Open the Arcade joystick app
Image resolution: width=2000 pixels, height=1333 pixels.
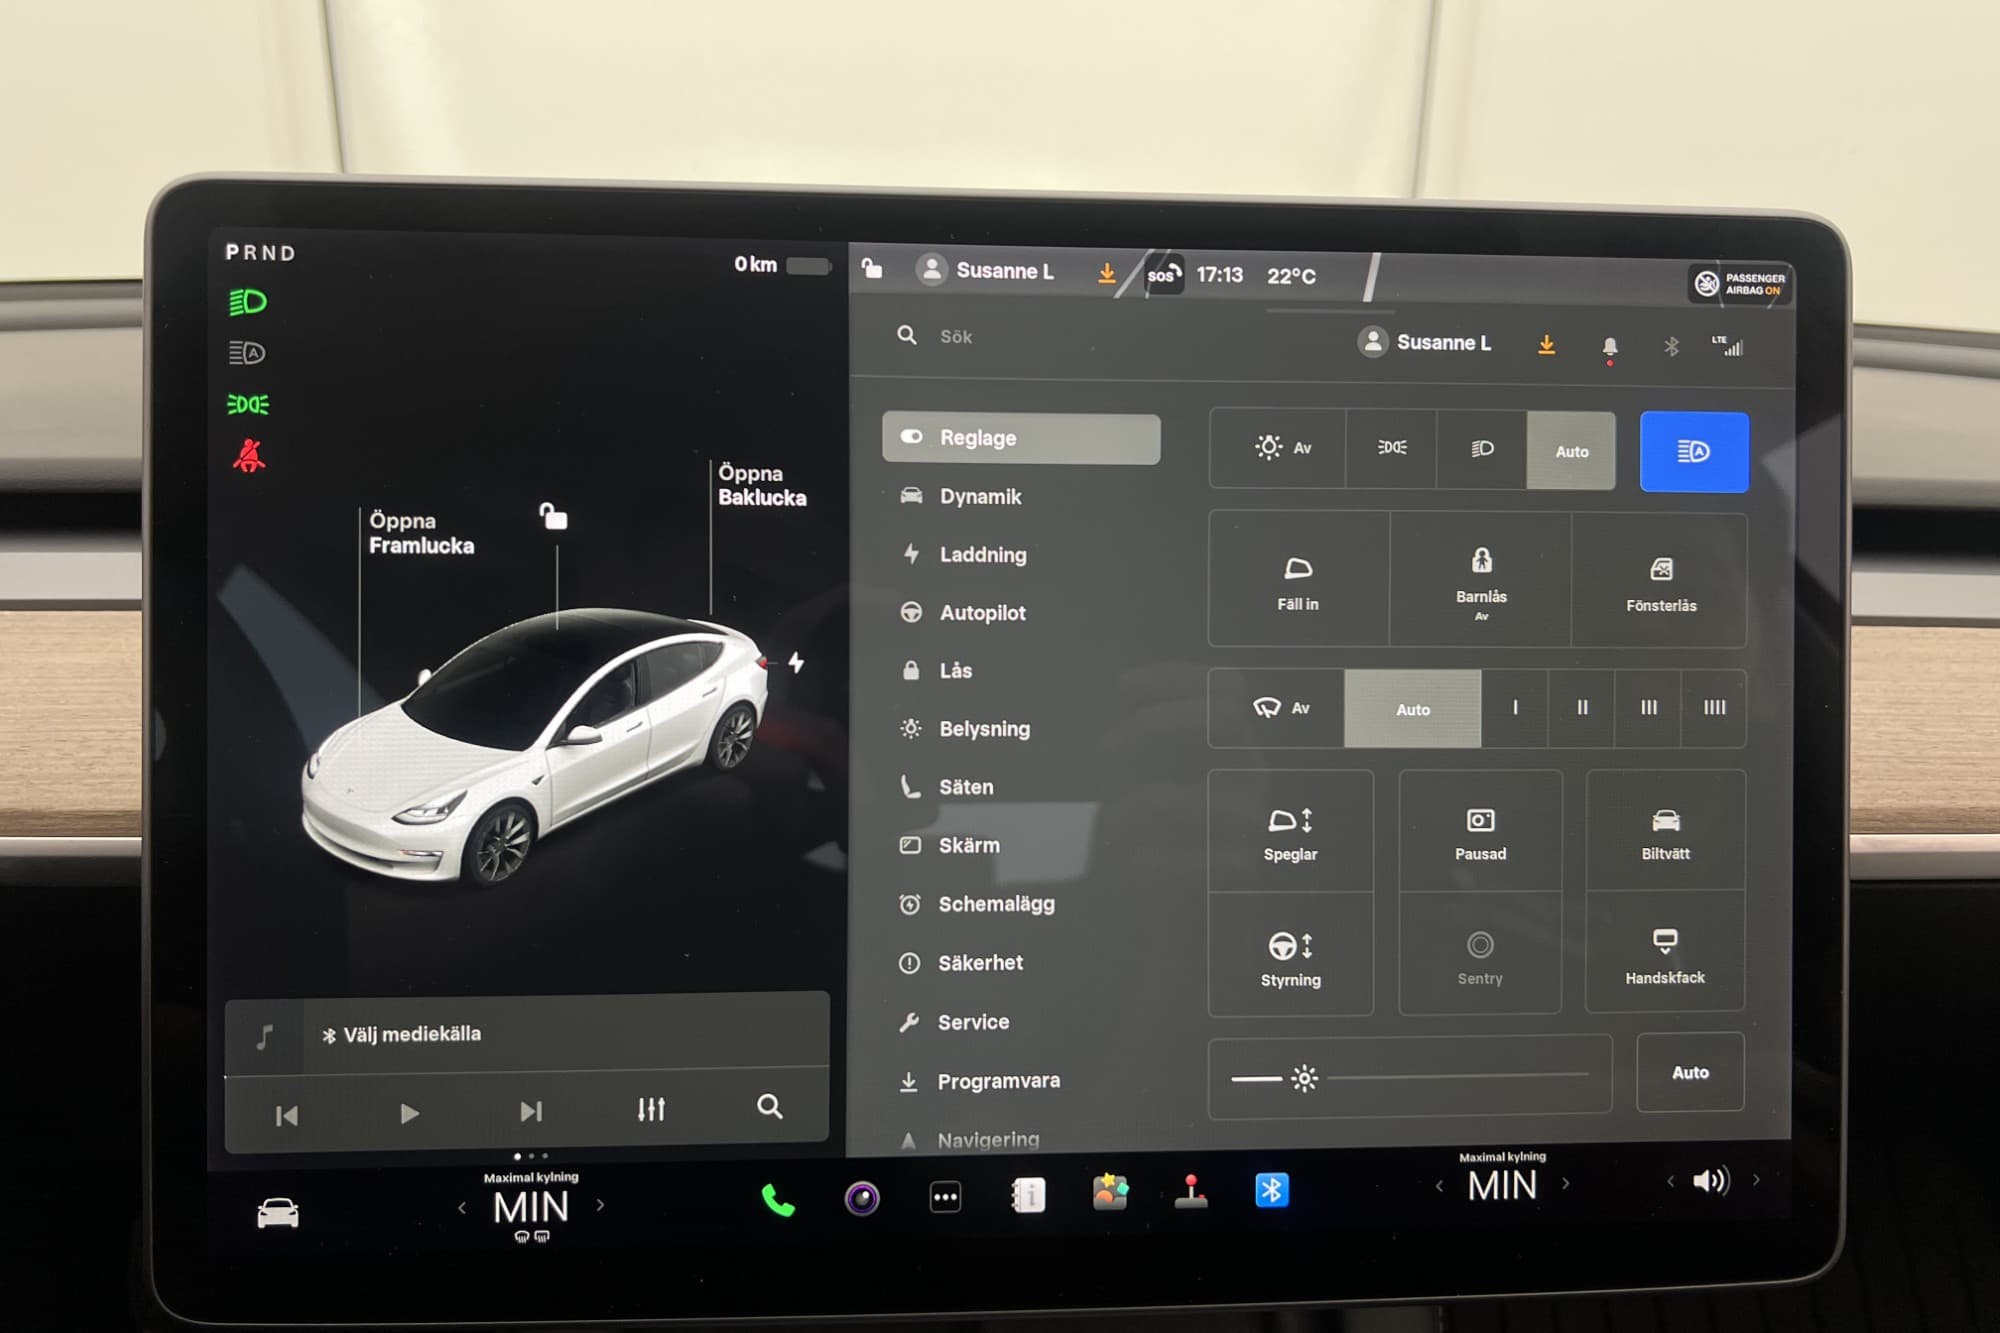(1191, 1191)
